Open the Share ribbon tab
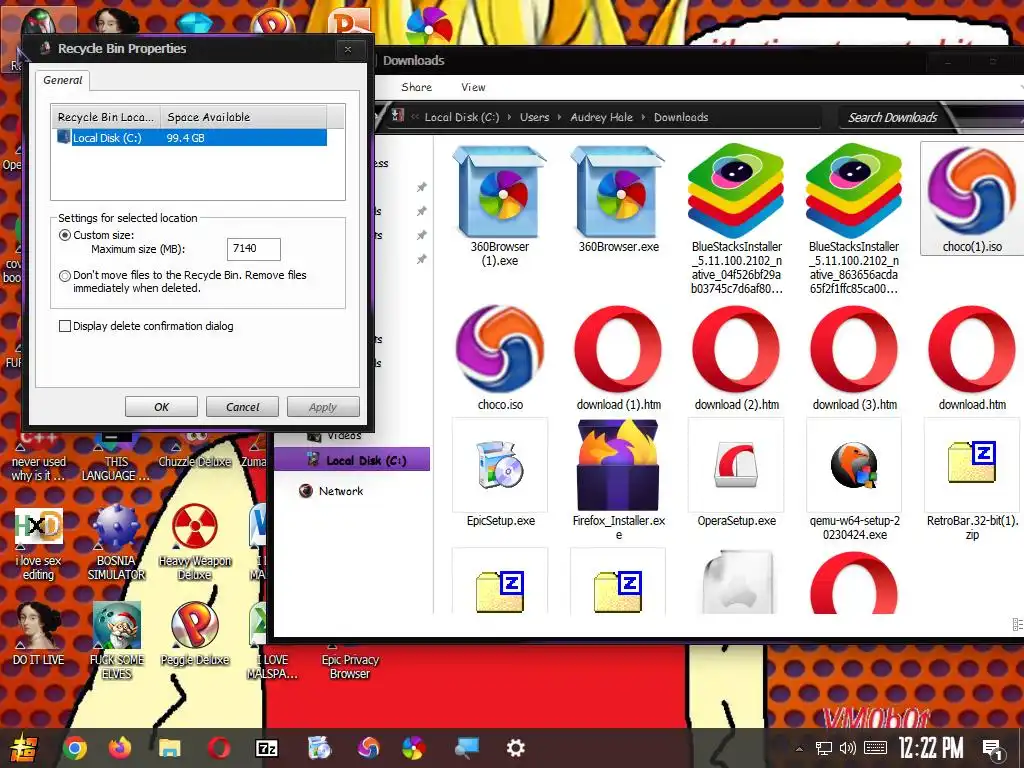Viewport: 1024px width, 768px height. tap(417, 87)
